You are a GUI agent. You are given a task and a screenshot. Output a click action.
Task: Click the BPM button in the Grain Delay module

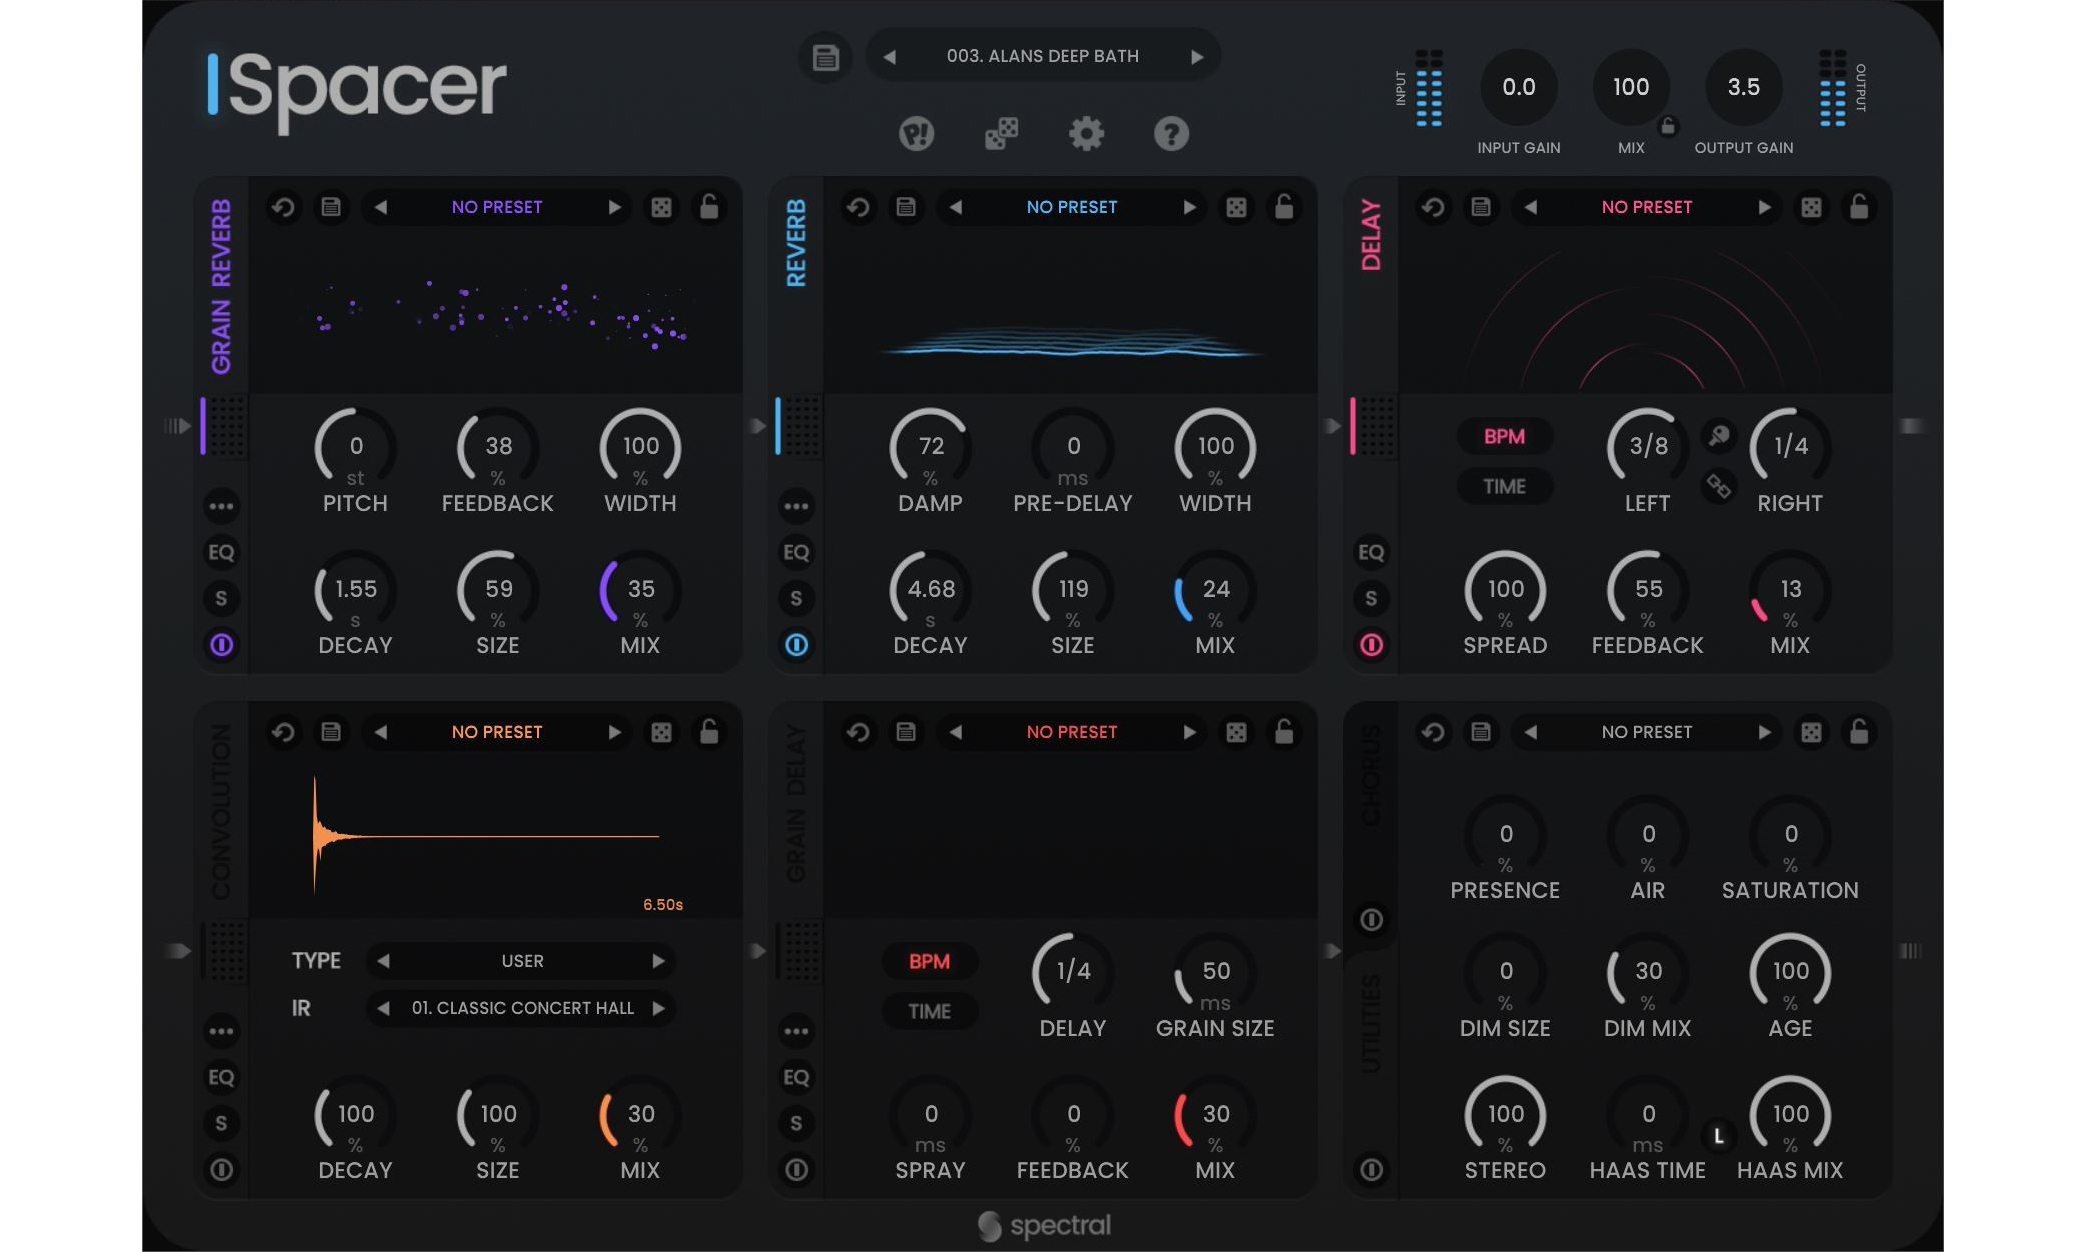click(928, 961)
